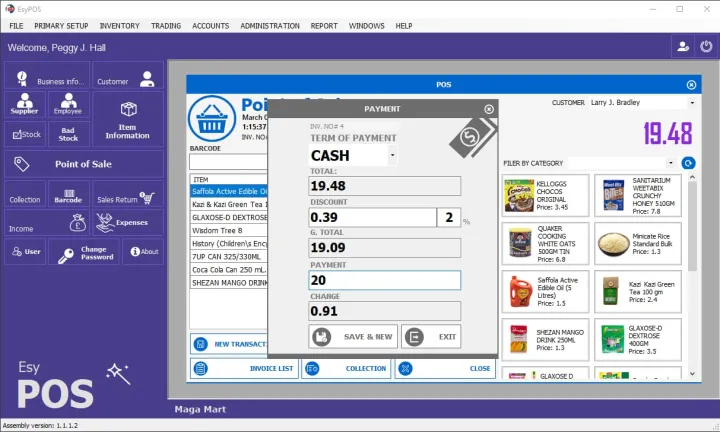The image size is (720, 432).
Task: Select Saffola Active Edible Oil product card
Action: point(545,292)
